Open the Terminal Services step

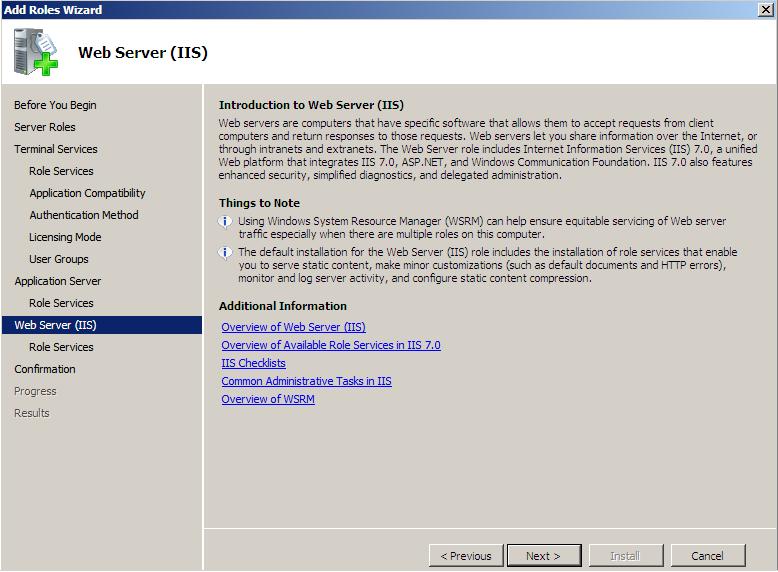point(56,149)
